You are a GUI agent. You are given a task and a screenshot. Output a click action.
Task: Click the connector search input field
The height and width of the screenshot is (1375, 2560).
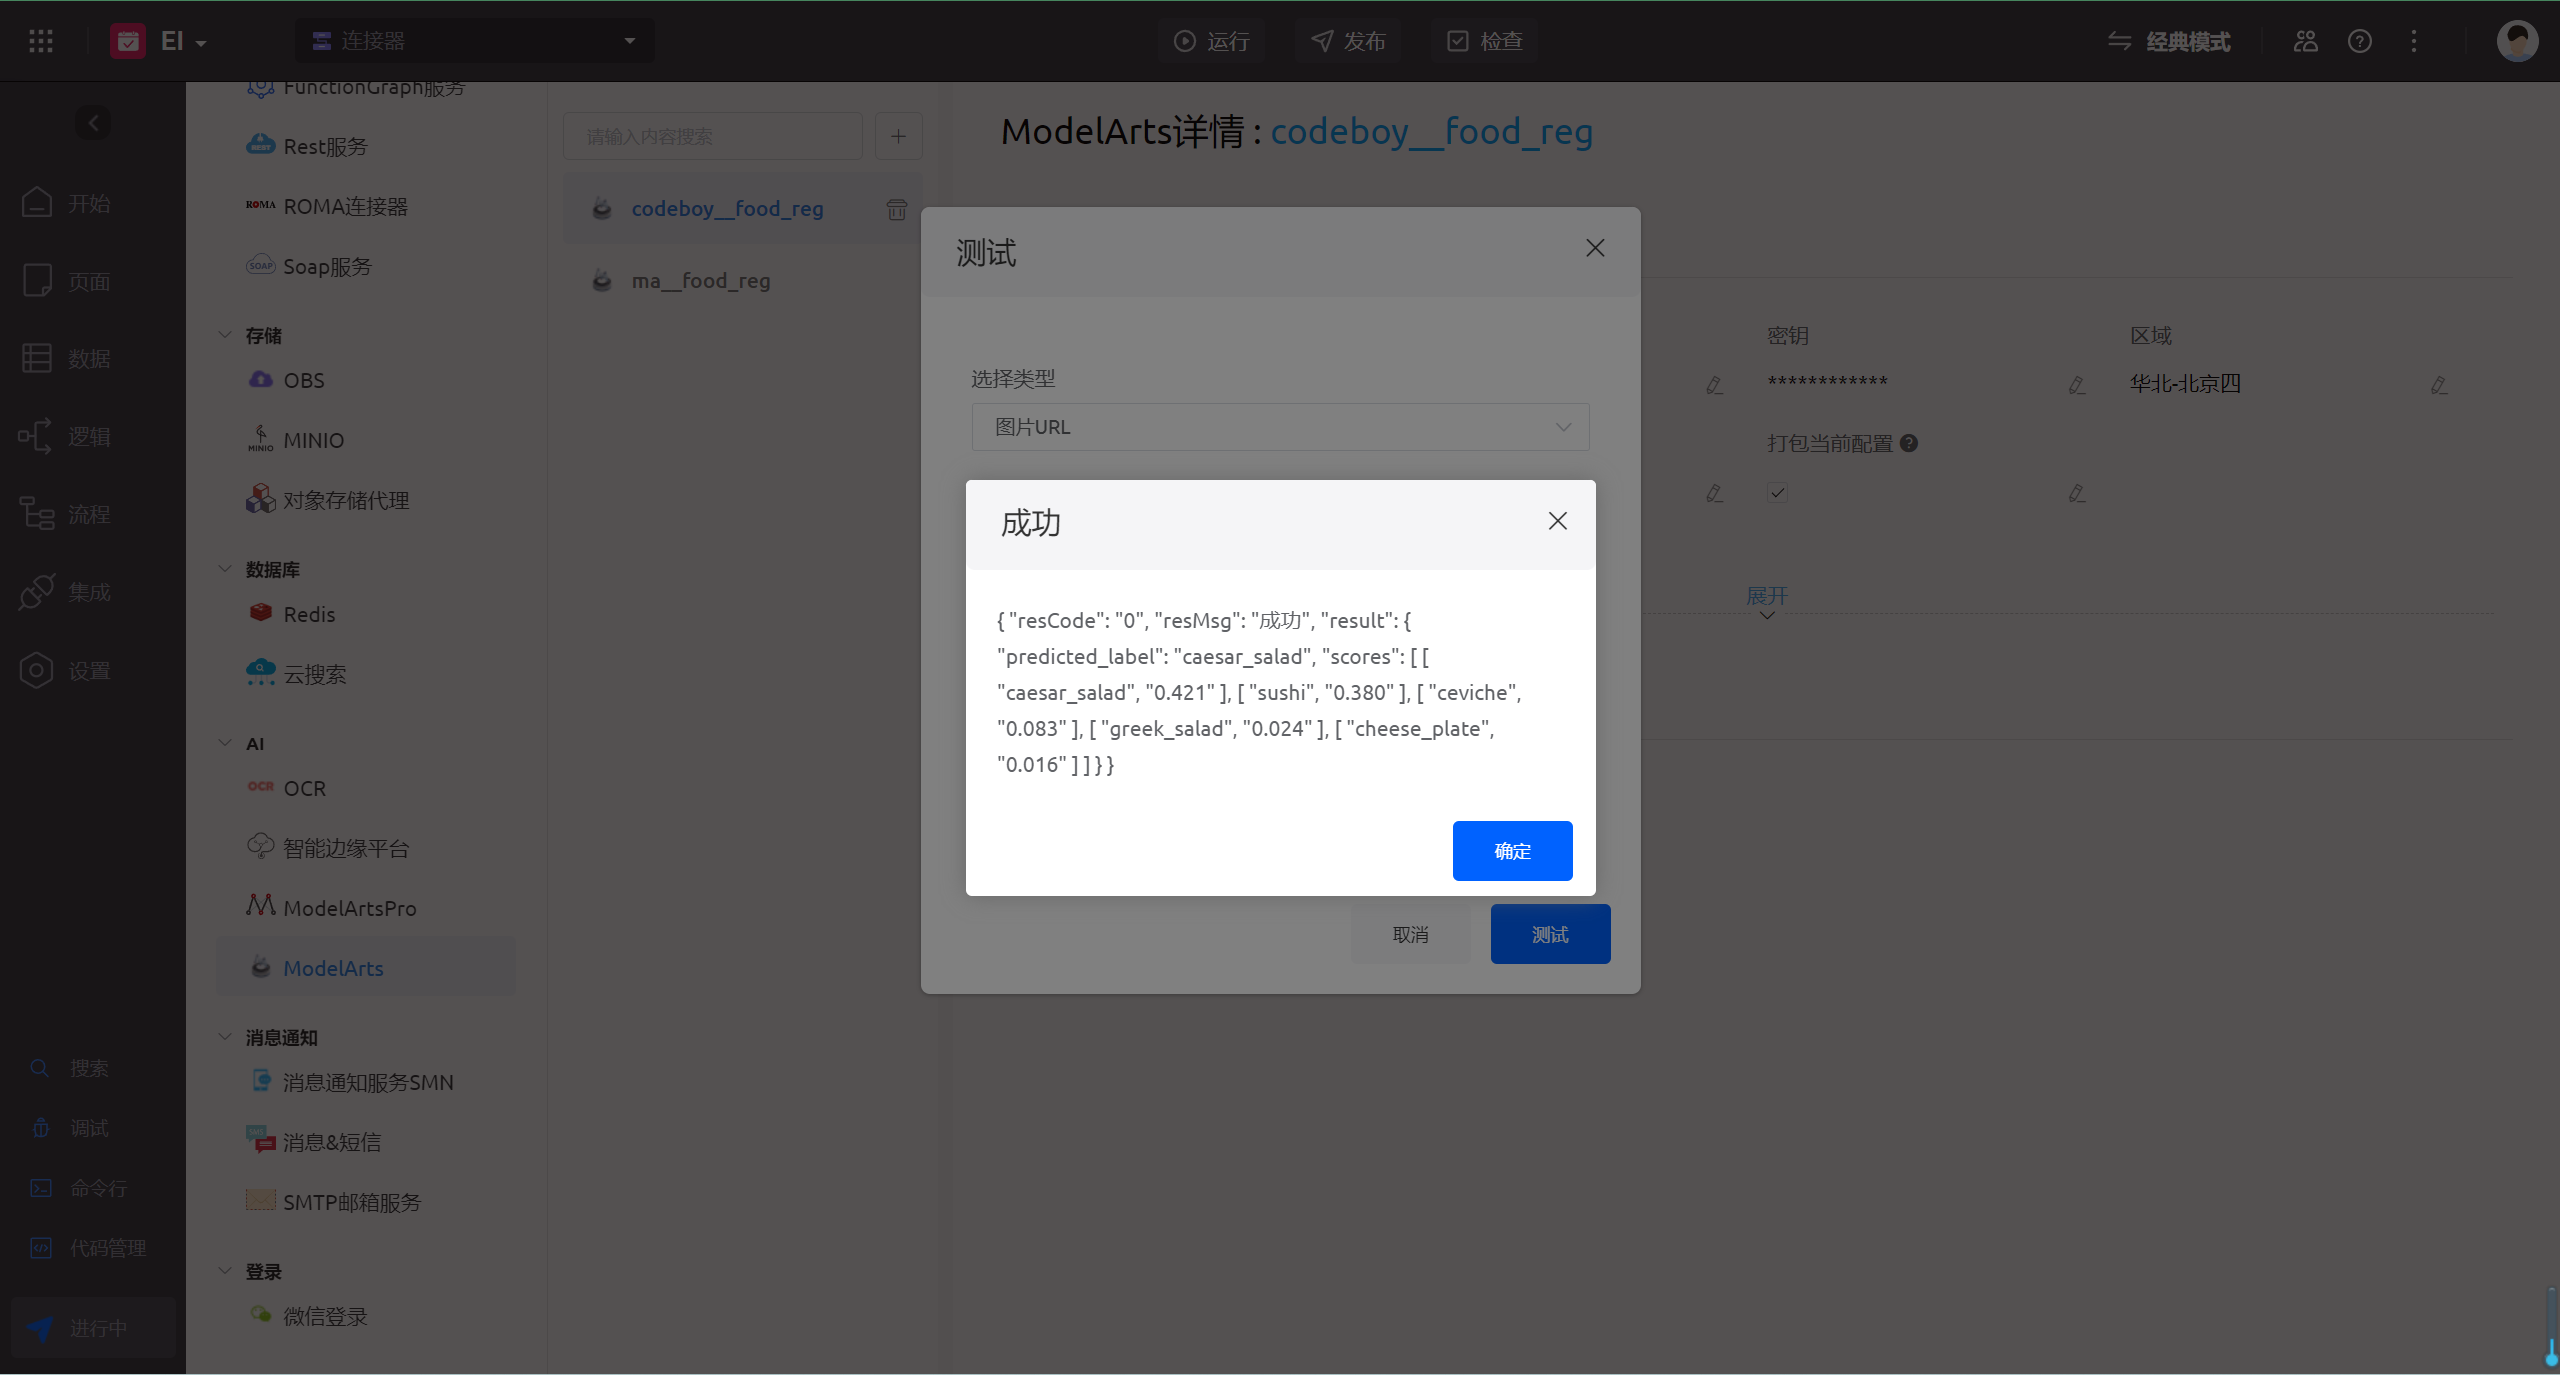pos(712,136)
